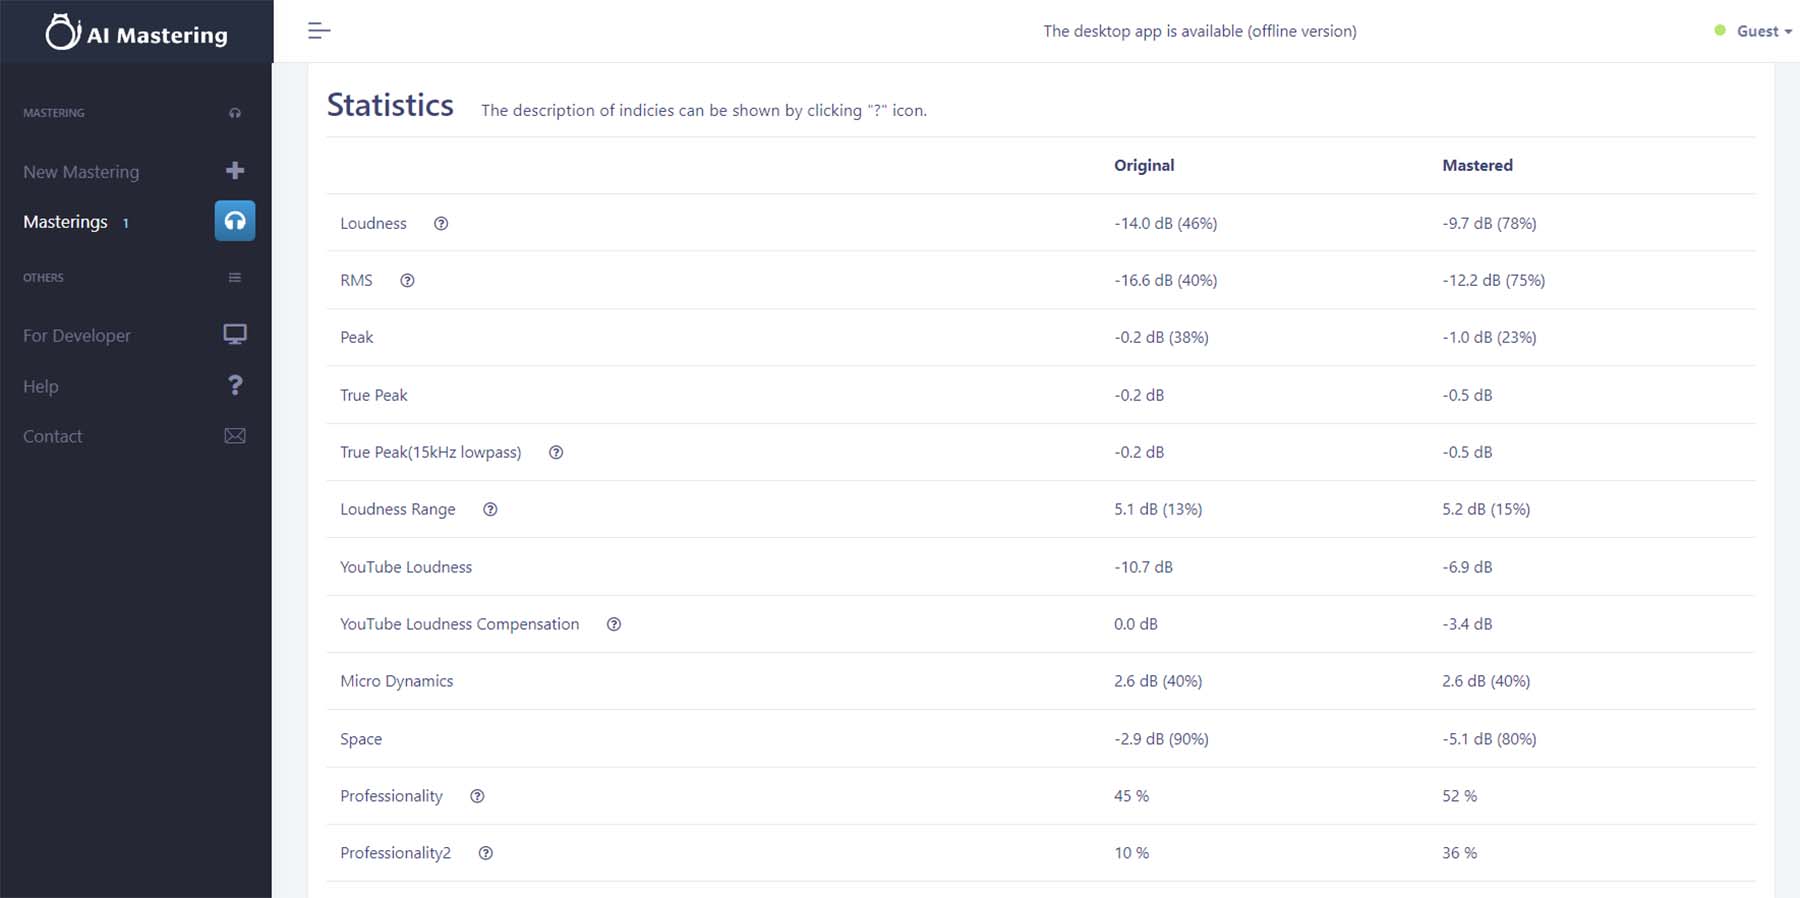
Task: Open the Professionality2 description popup
Action: (486, 853)
